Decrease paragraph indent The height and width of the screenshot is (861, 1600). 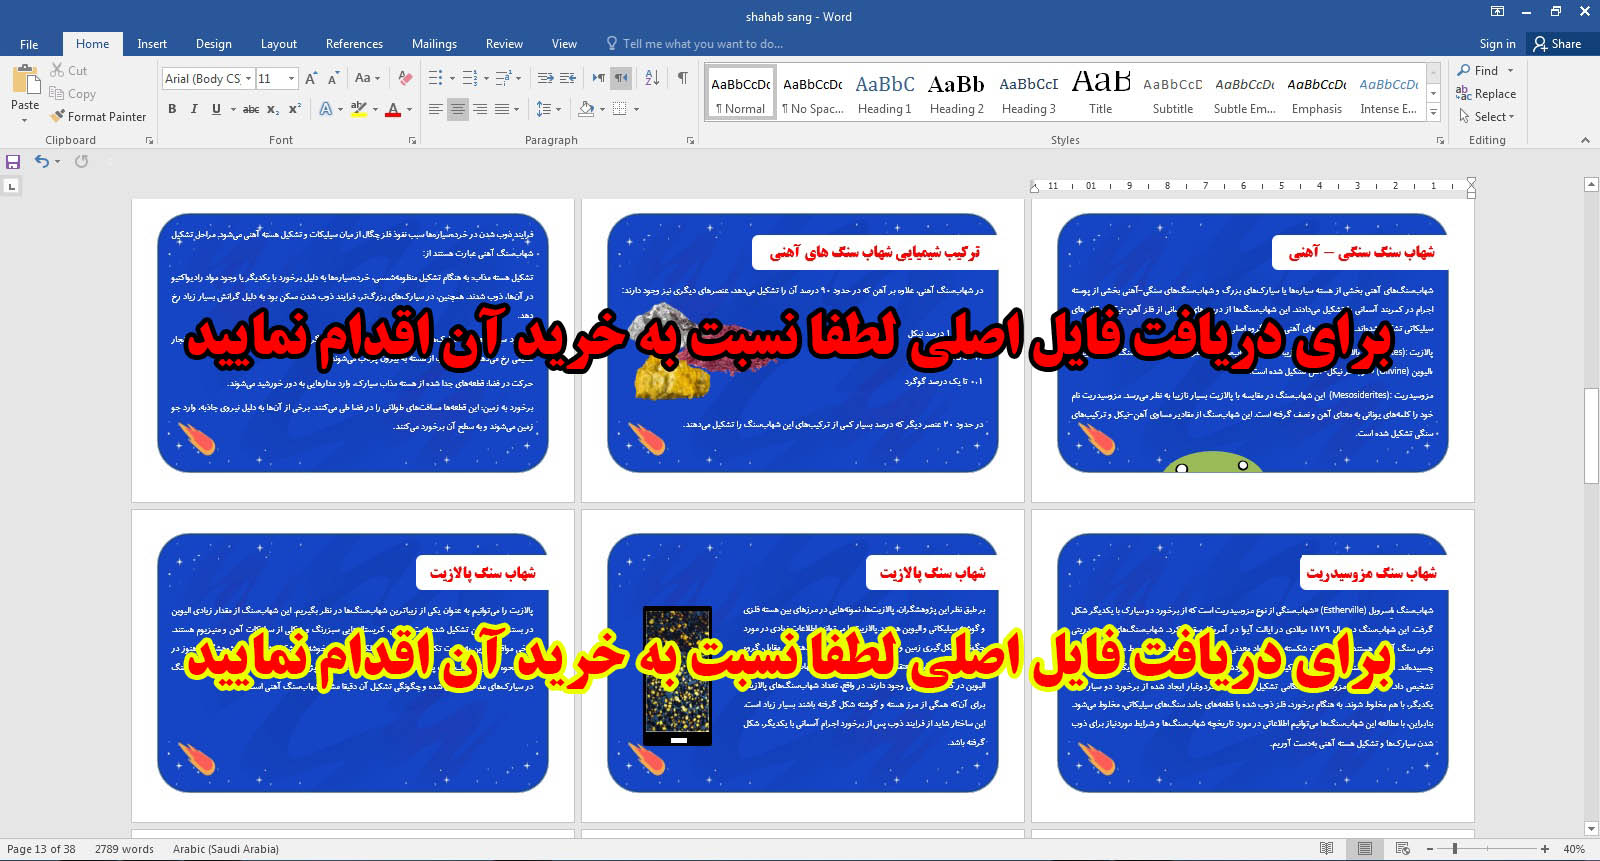(x=545, y=78)
